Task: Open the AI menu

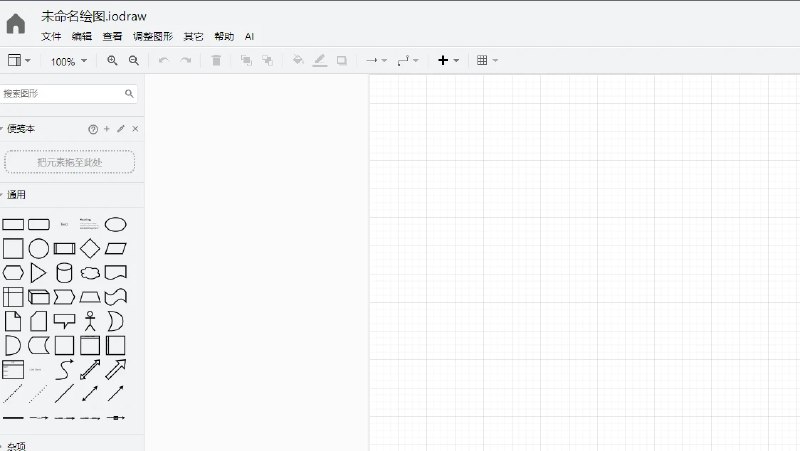Action: pos(249,37)
